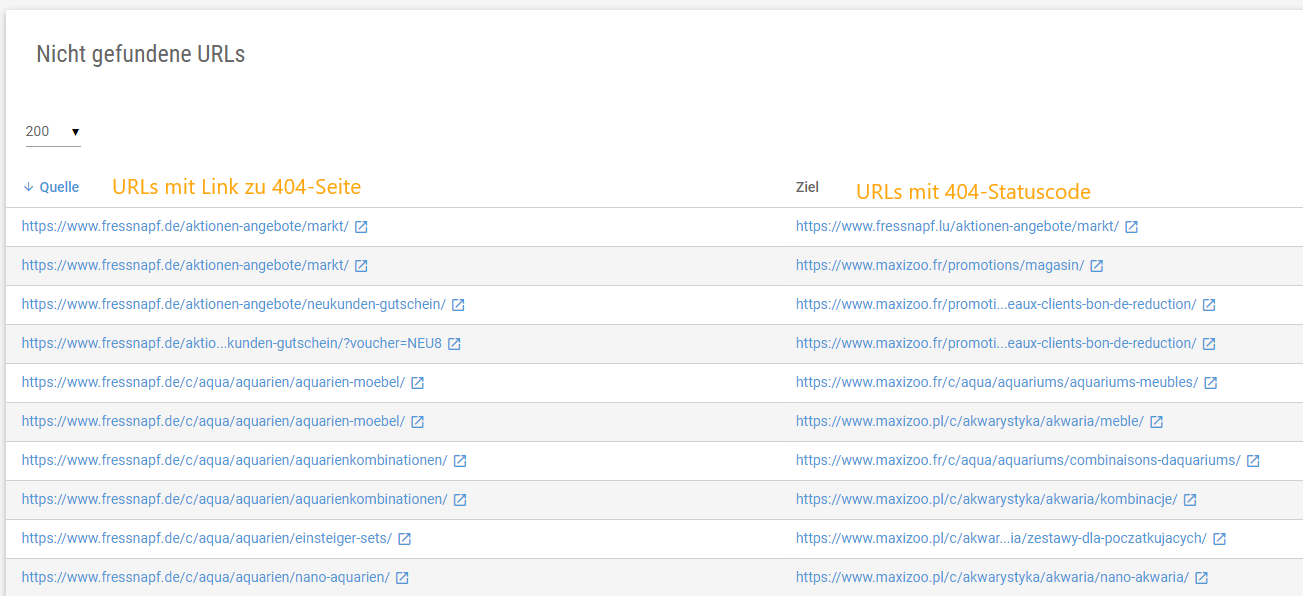Follow the source link ending ?voucher=NEU8

(x=232, y=343)
